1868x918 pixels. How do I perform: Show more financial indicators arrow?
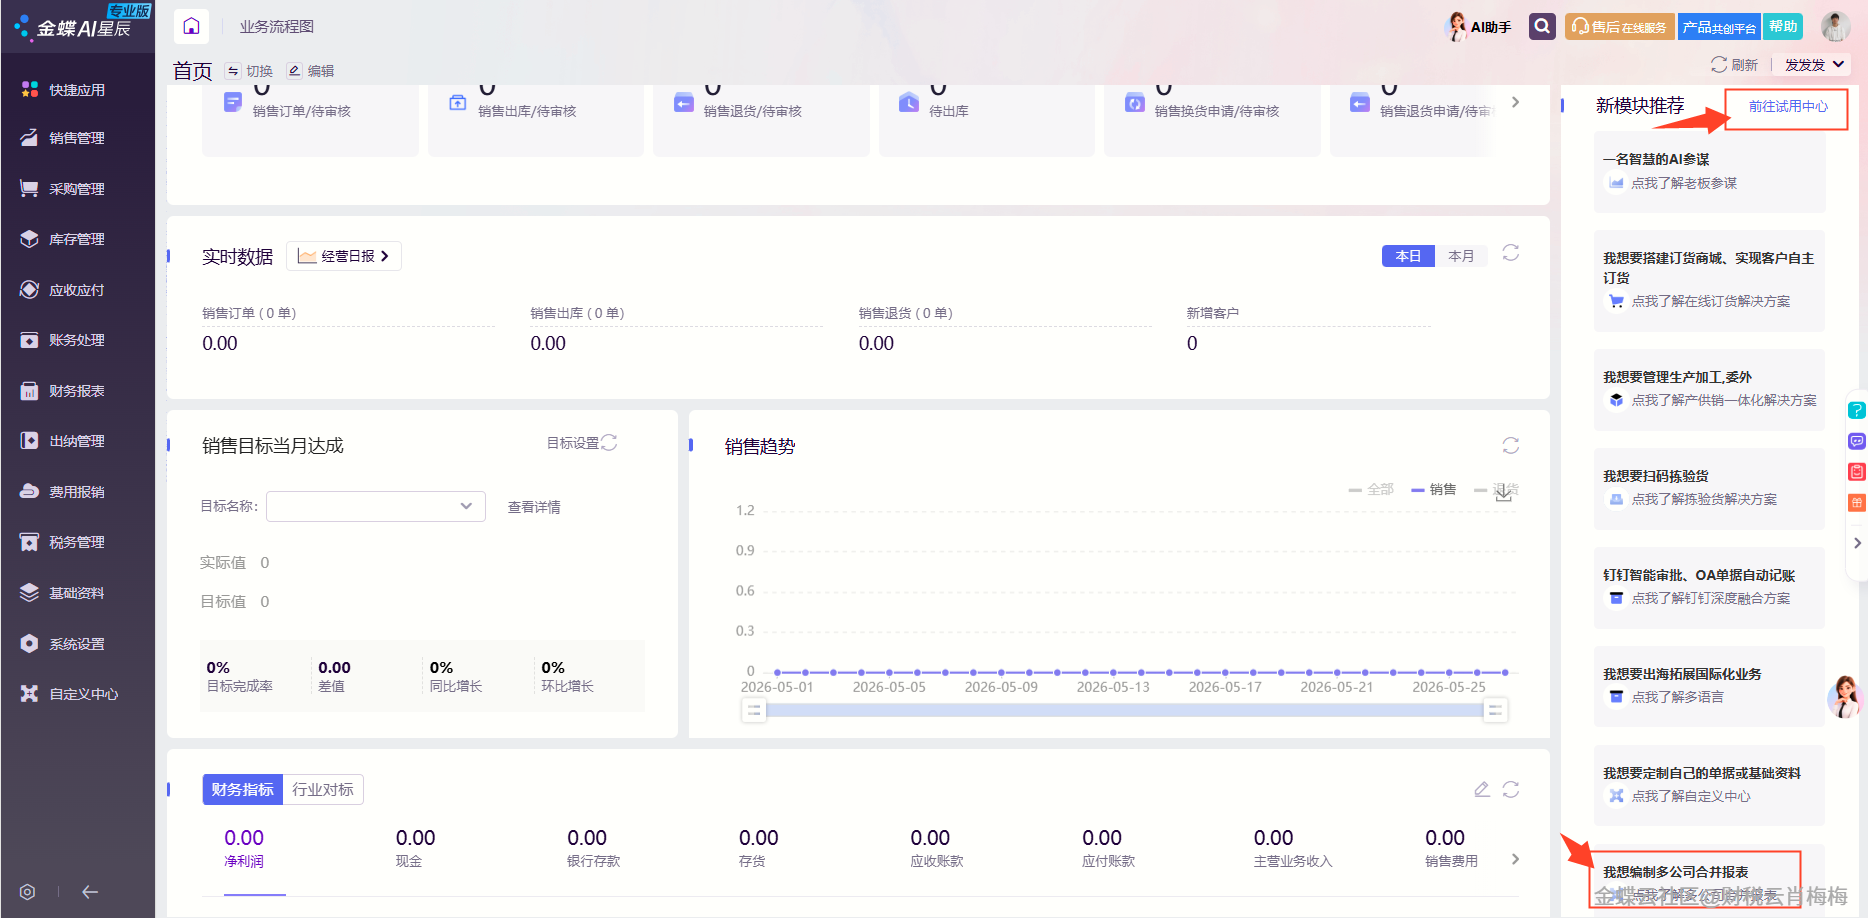[1515, 859]
